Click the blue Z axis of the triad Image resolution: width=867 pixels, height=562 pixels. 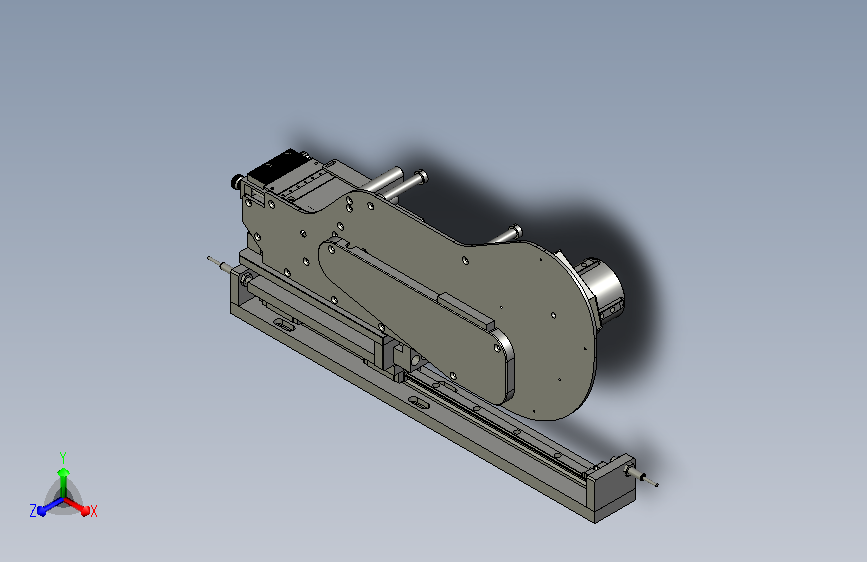pyautogui.click(x=45, y=508)
